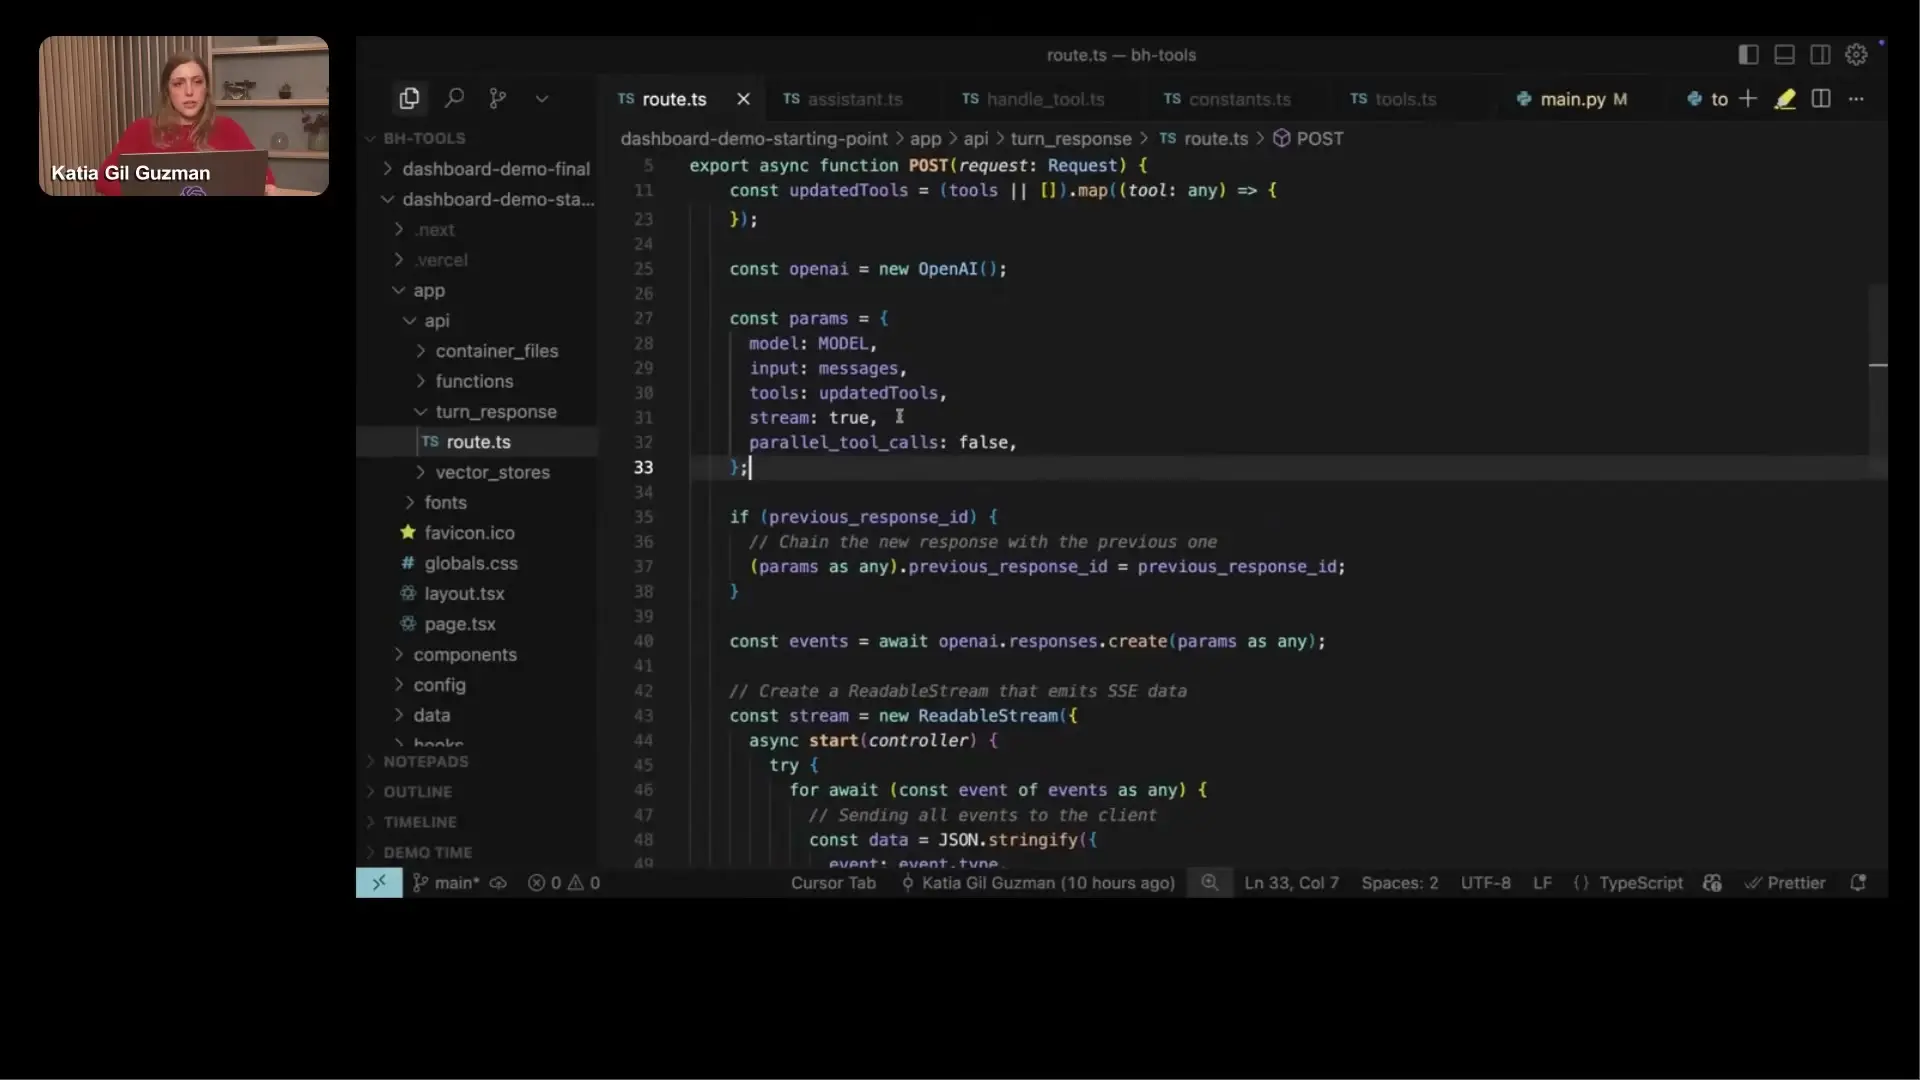Open the Search magnifier icon
This screenshot has width=1920, height=1080.
pos(454,98)
